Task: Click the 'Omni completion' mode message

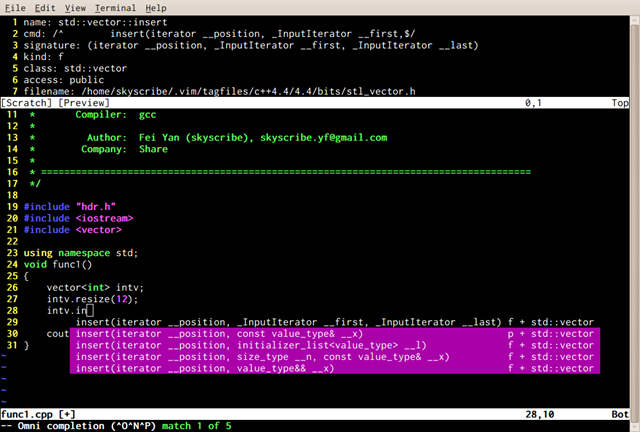Action: [78, 426]
